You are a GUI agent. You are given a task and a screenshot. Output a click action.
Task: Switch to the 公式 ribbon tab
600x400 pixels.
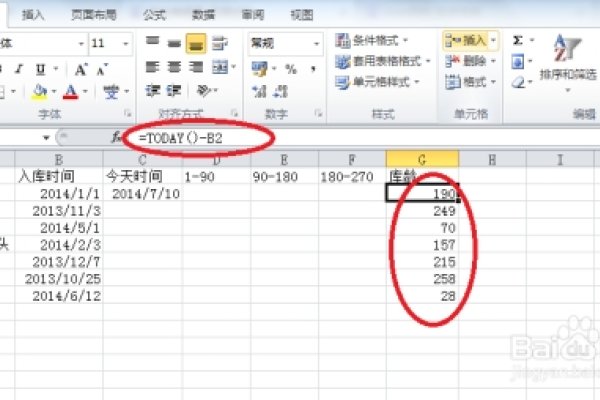coord(154,15)
